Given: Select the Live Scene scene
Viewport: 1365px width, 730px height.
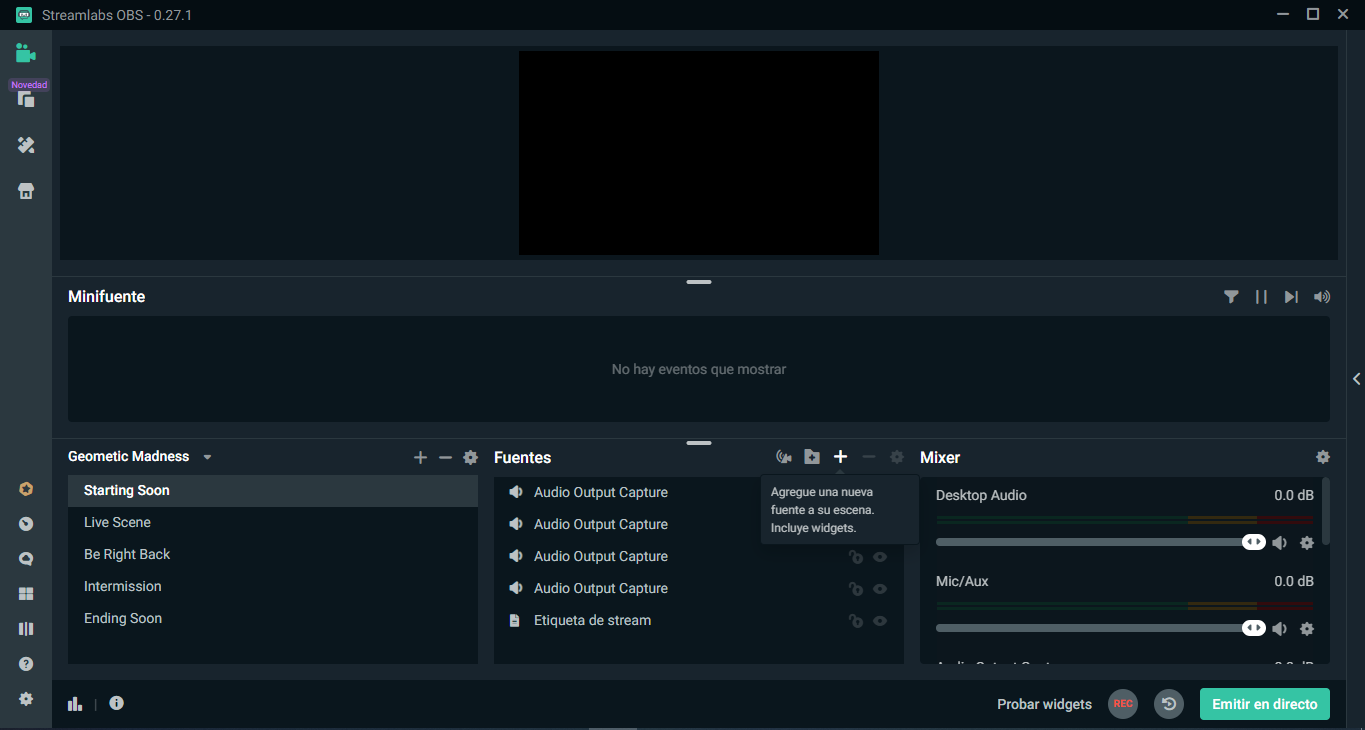Looking at the screenshot, I should [117, 522].
